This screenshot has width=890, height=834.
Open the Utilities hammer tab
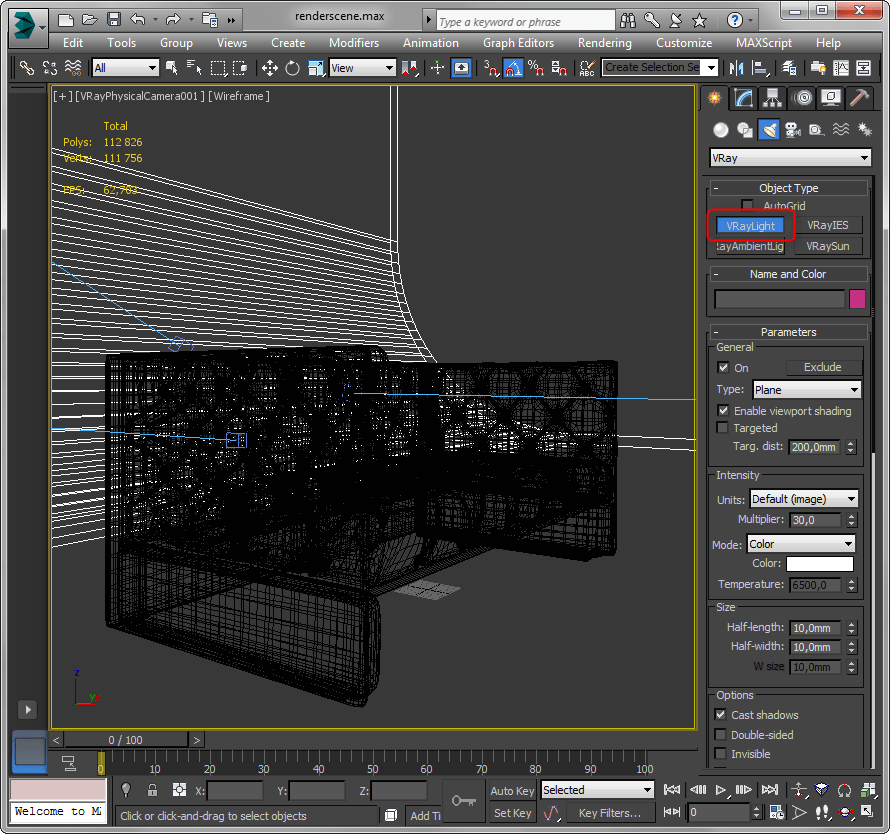pos(858,98)
